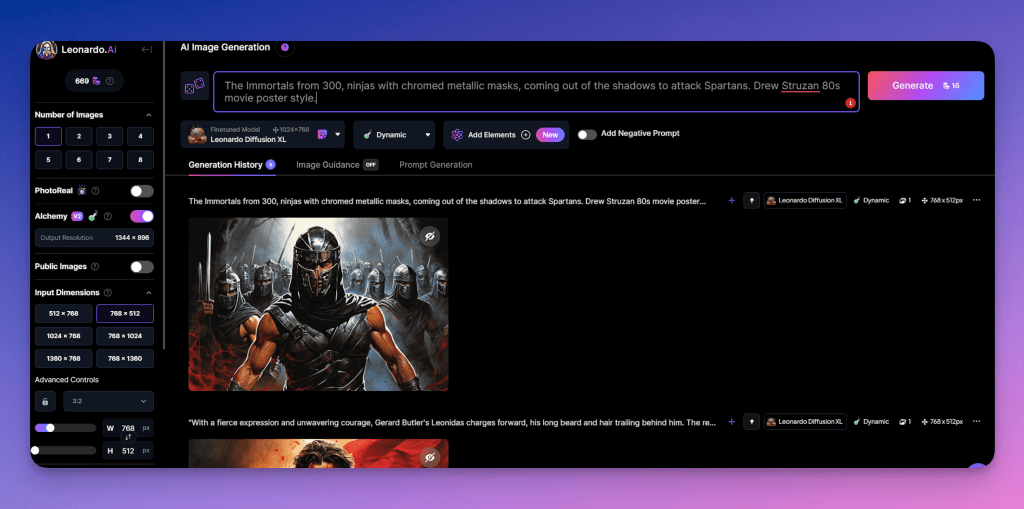
Task: Click the Leonardo.Ai avatar logo
Action: click(x=46, y=50)
